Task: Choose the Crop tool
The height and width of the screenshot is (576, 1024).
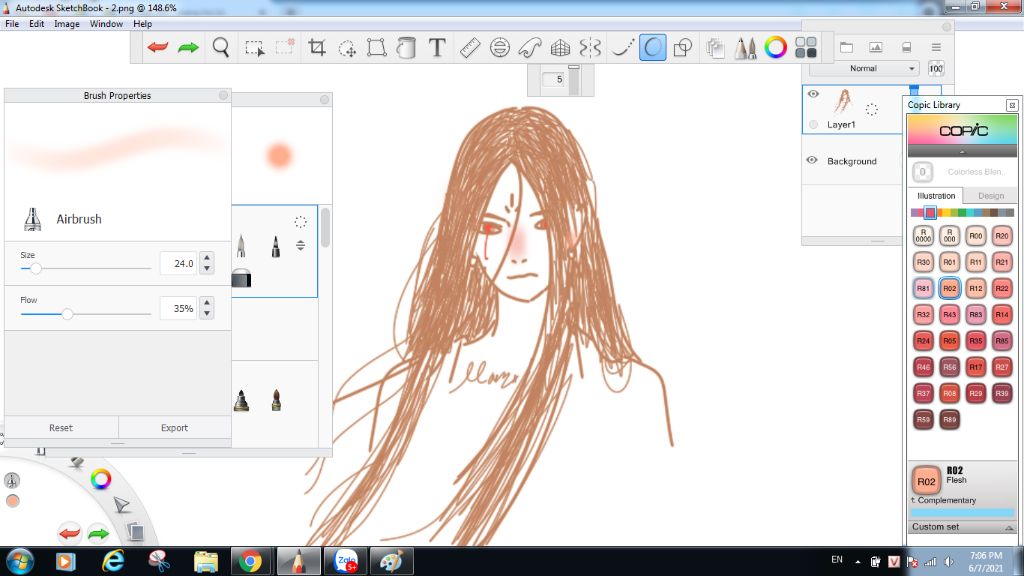Action: coord(317,47)
